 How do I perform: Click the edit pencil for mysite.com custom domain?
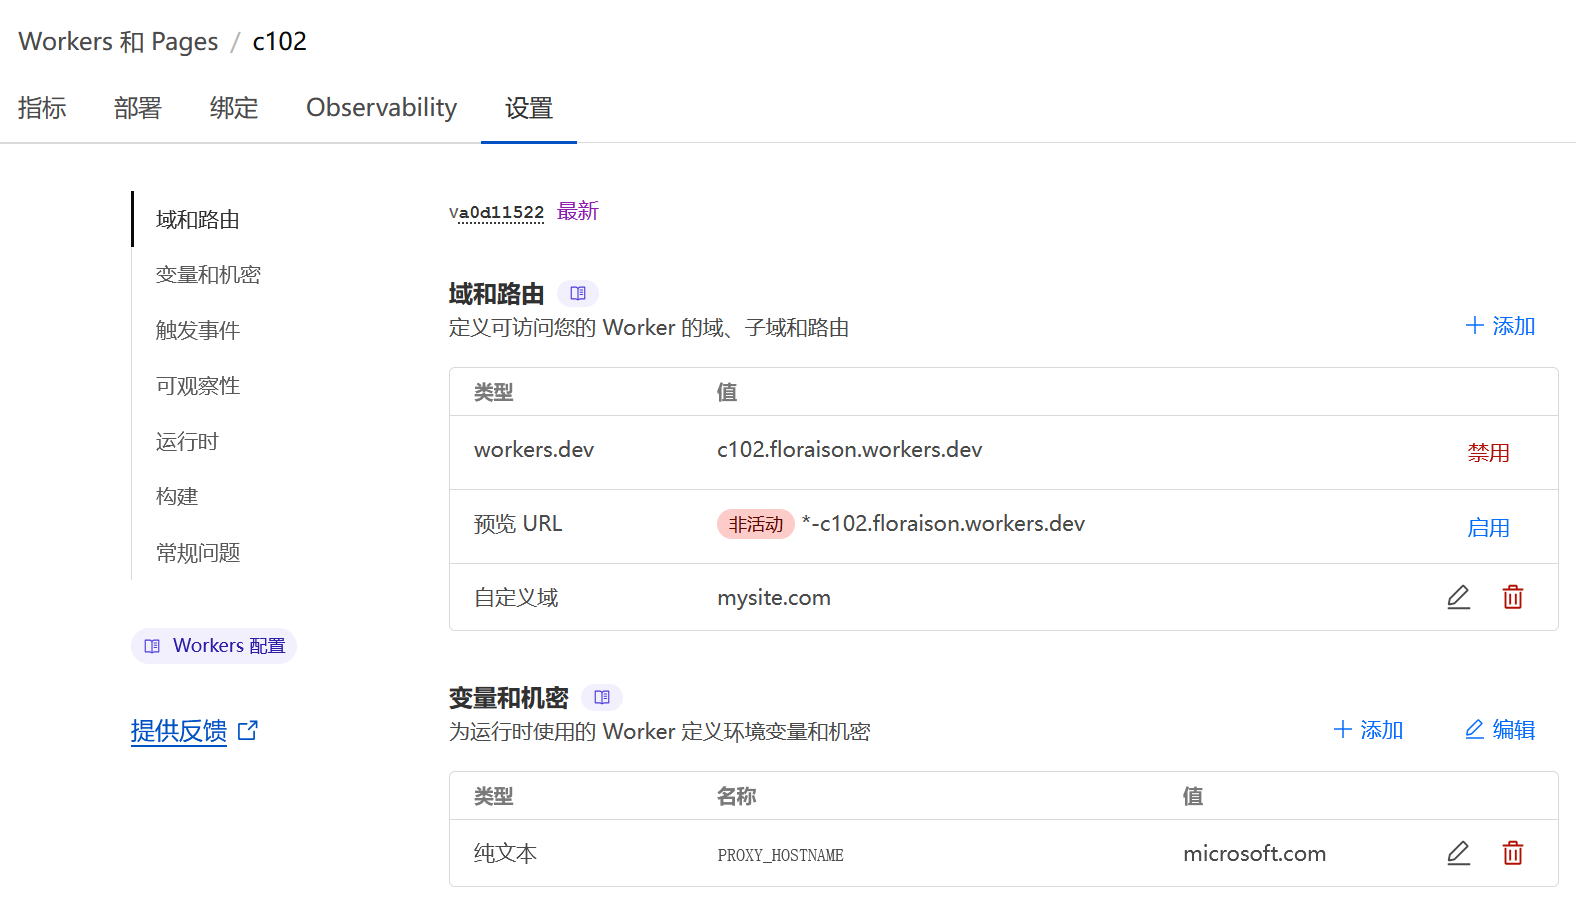pos(1458,597)
